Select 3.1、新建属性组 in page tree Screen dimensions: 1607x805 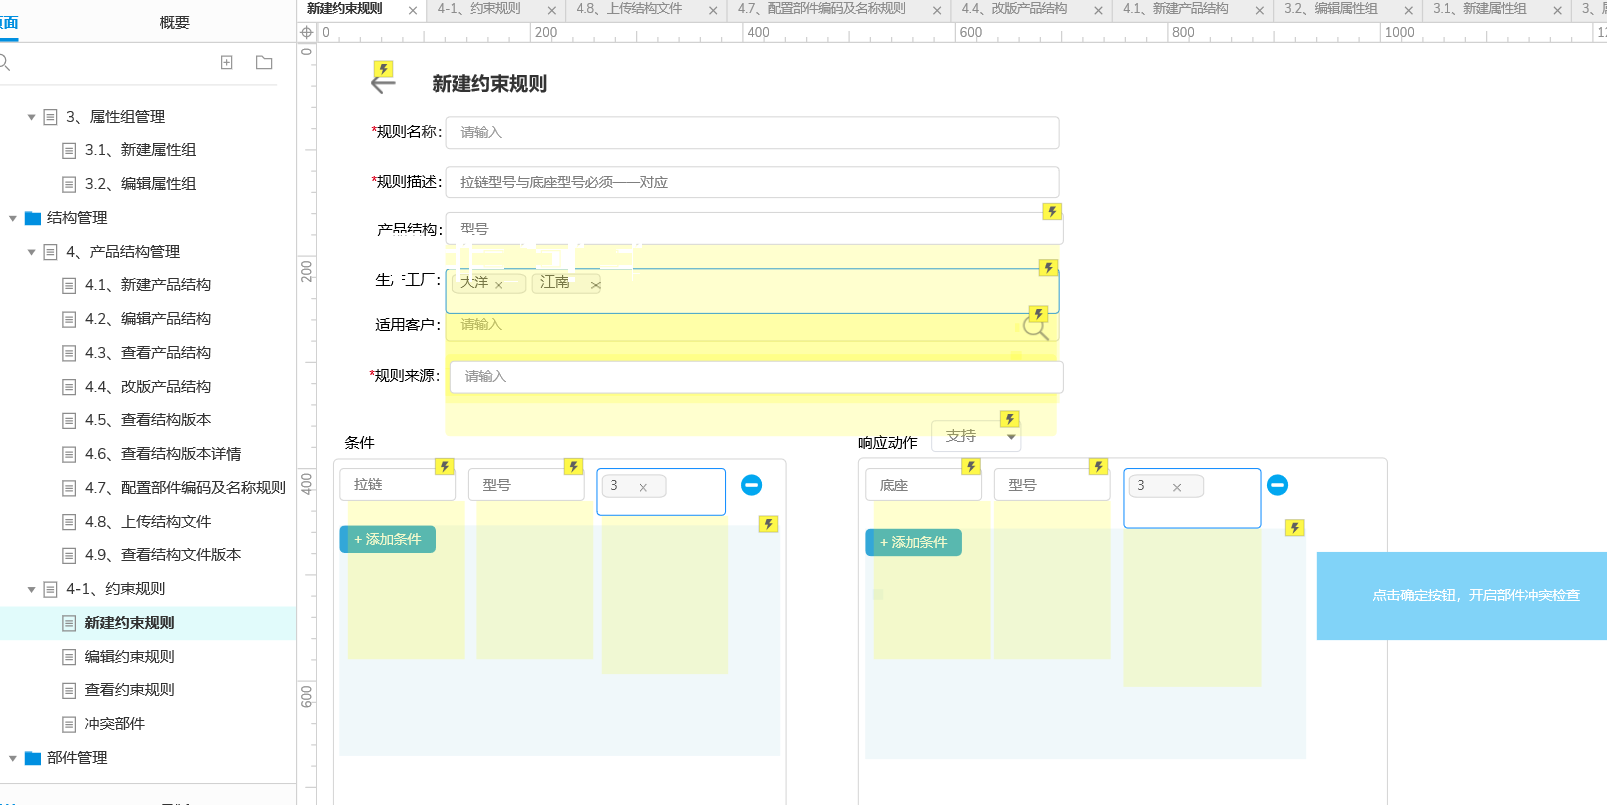[x=140, y=150]
